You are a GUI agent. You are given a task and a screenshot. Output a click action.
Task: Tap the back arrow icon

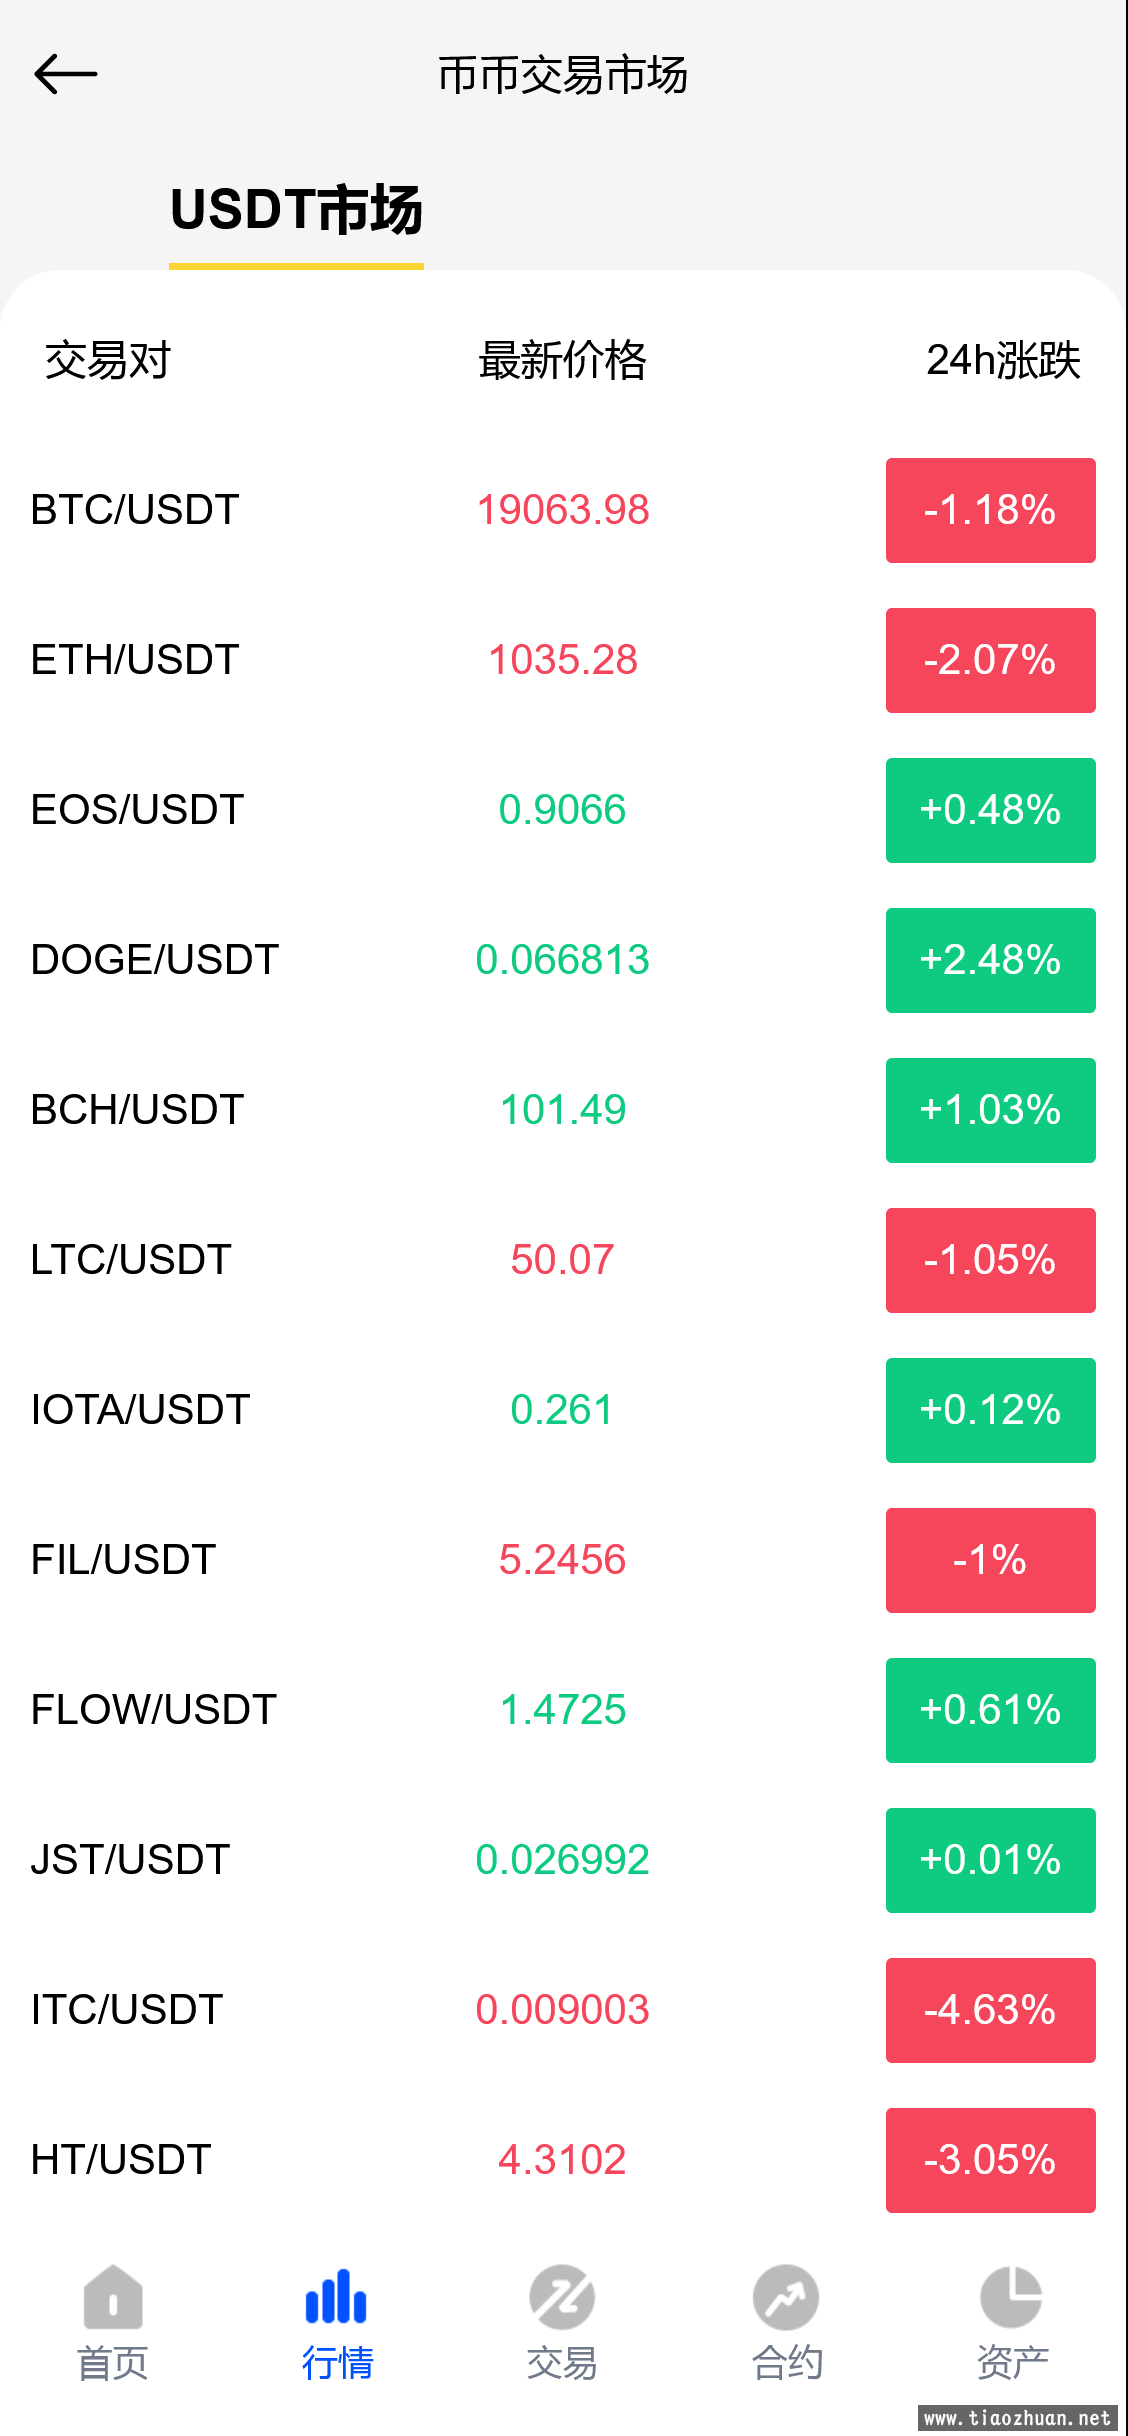coord(66,75)
